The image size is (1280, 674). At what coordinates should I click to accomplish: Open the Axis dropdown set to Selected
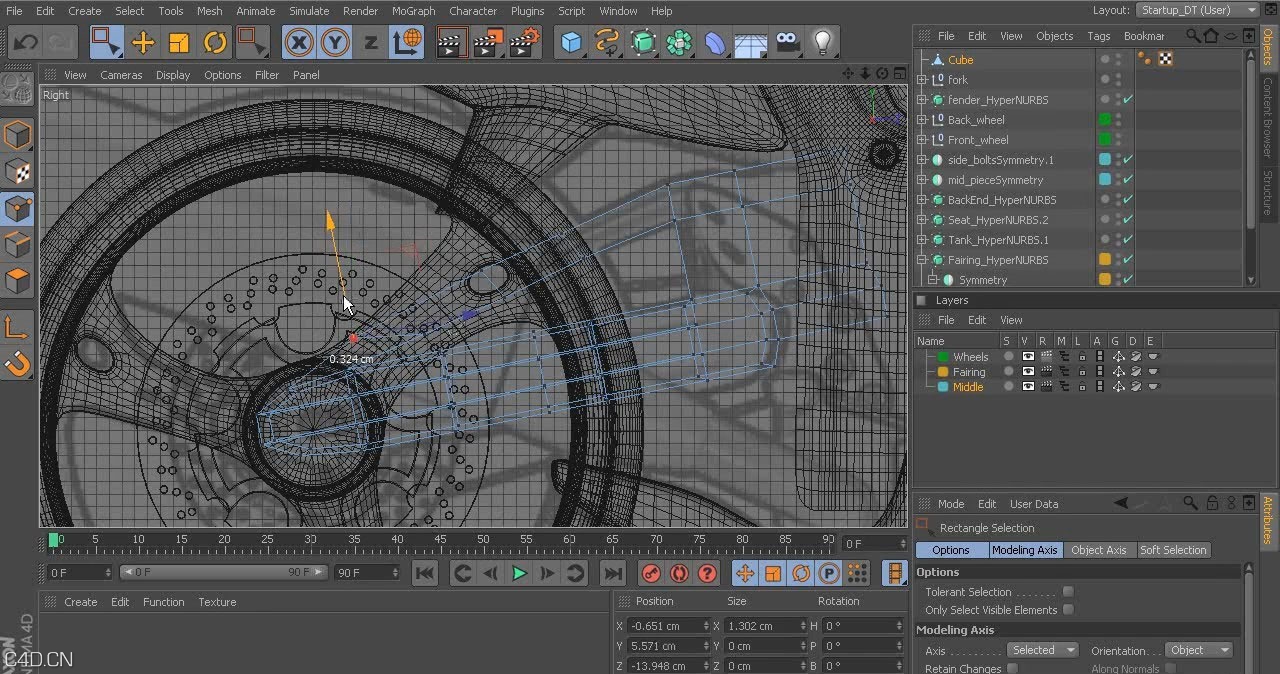tap(1041, 650)
